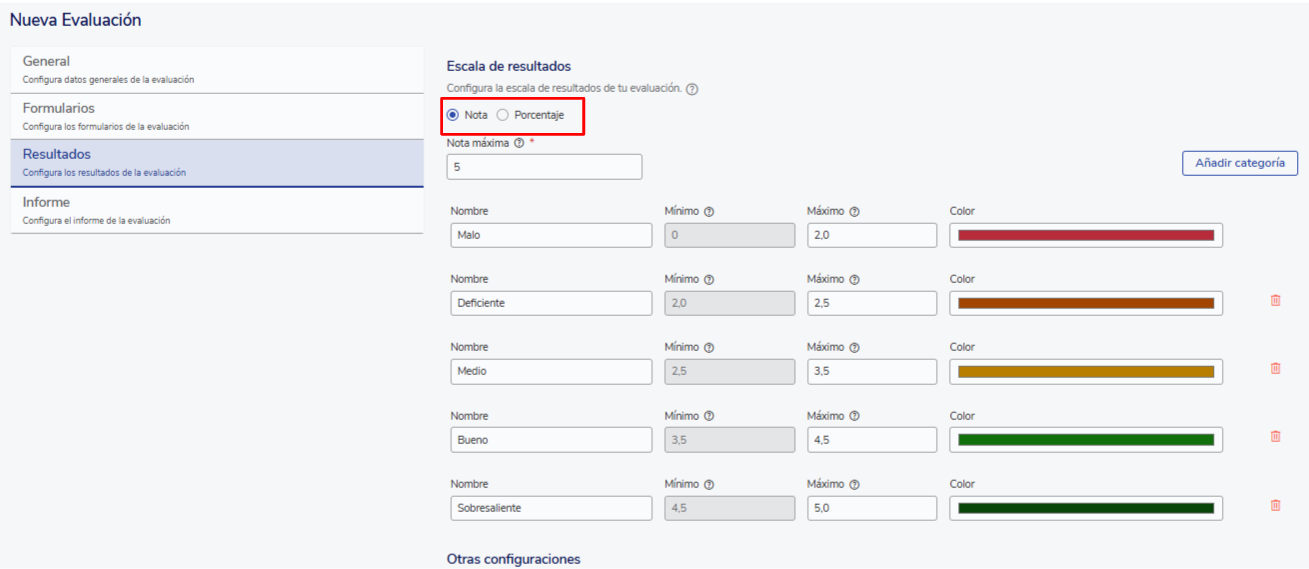Click the Máximo field of Deficiente row

[x=871, y=303]
